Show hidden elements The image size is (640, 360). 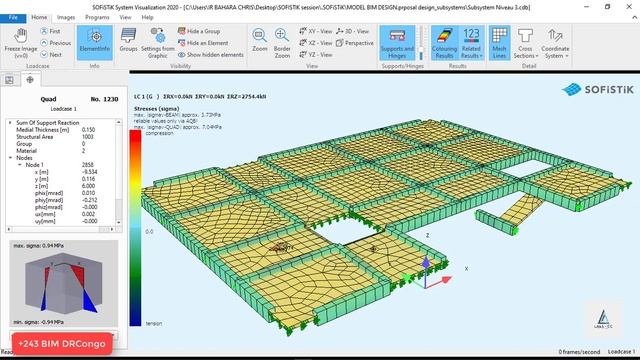[x=211, y=55]
